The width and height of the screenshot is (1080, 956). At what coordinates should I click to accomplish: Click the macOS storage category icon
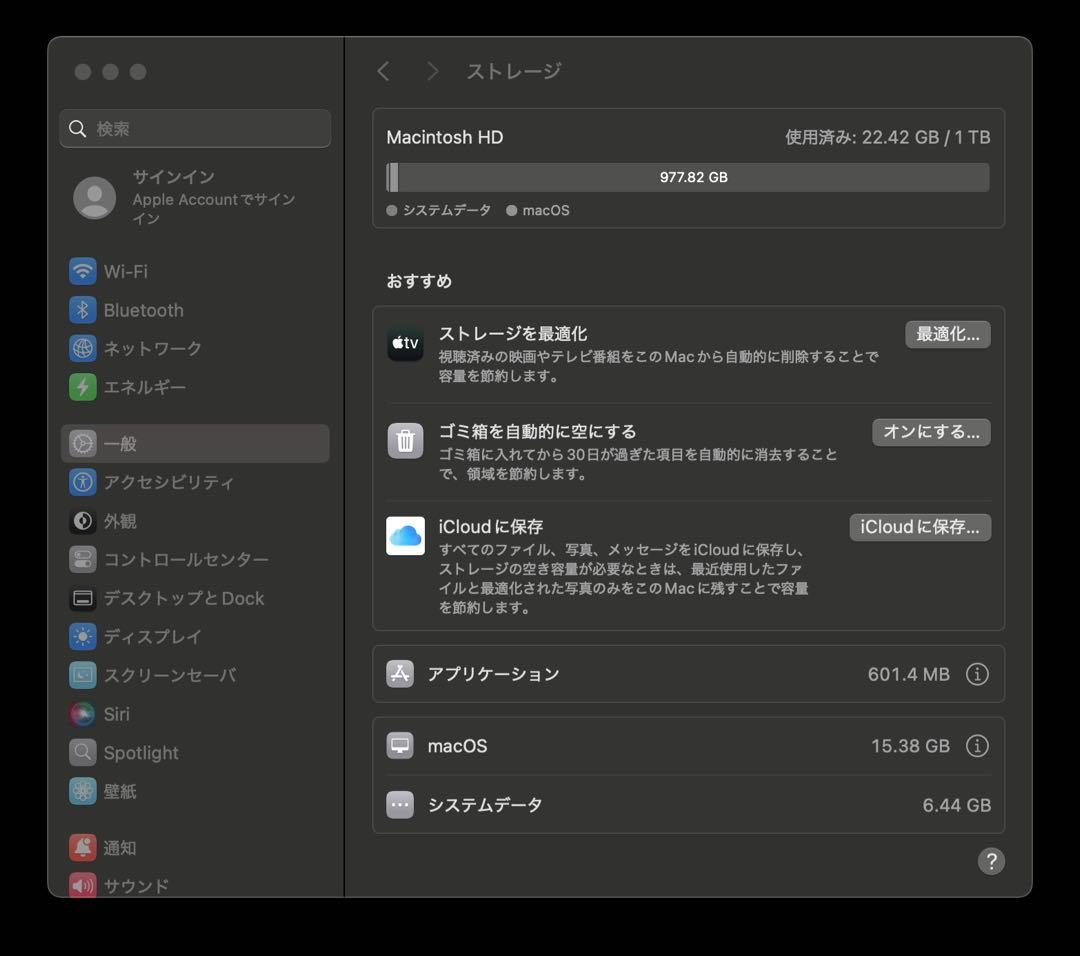click(400, 745)
